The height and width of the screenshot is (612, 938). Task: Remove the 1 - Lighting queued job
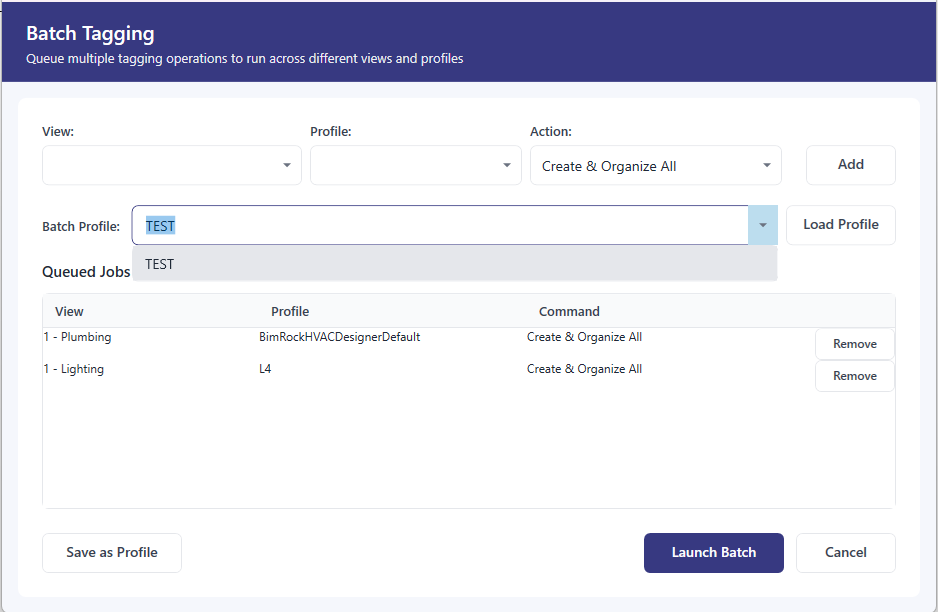pyautogui.click(x=854, y=375)
